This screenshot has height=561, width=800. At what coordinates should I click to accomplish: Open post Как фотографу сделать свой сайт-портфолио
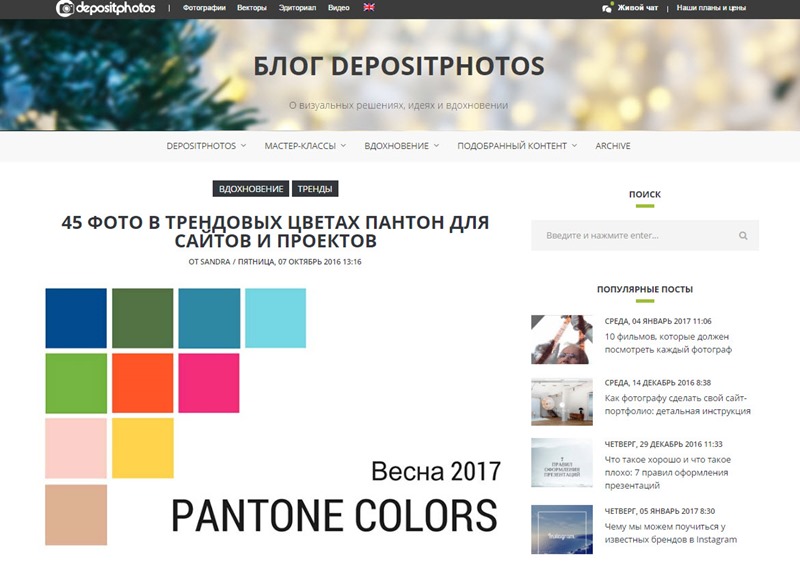(678, 404)
